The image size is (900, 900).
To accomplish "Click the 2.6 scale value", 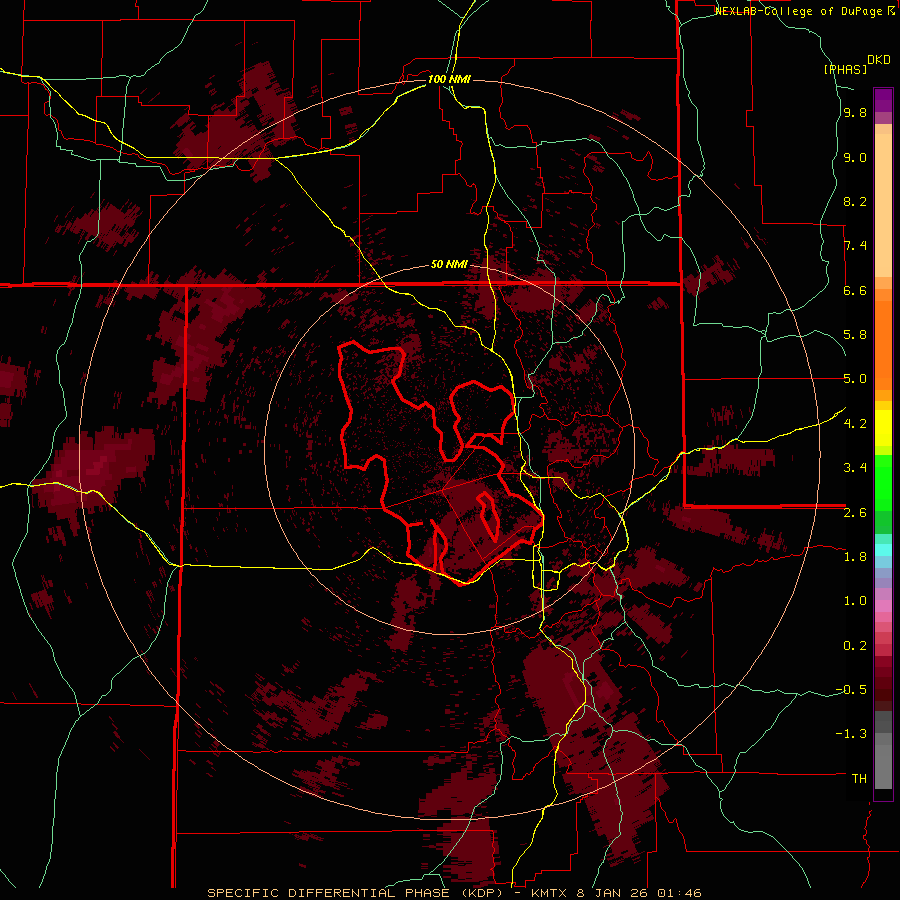I will coord(855,513).
